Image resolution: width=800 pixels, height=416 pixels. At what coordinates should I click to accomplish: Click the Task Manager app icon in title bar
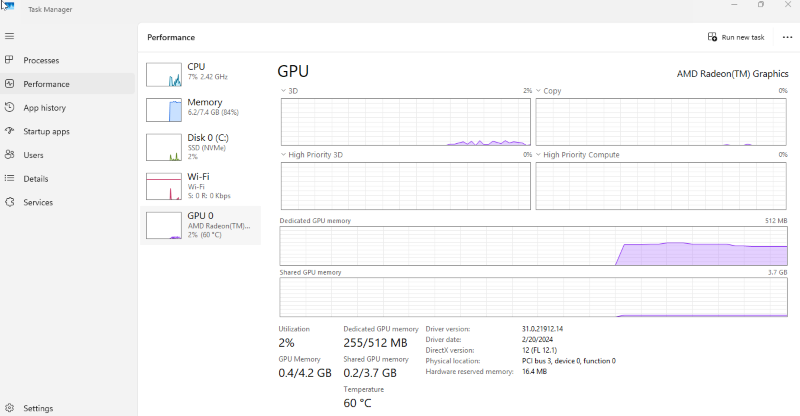(x=8, y=8)
